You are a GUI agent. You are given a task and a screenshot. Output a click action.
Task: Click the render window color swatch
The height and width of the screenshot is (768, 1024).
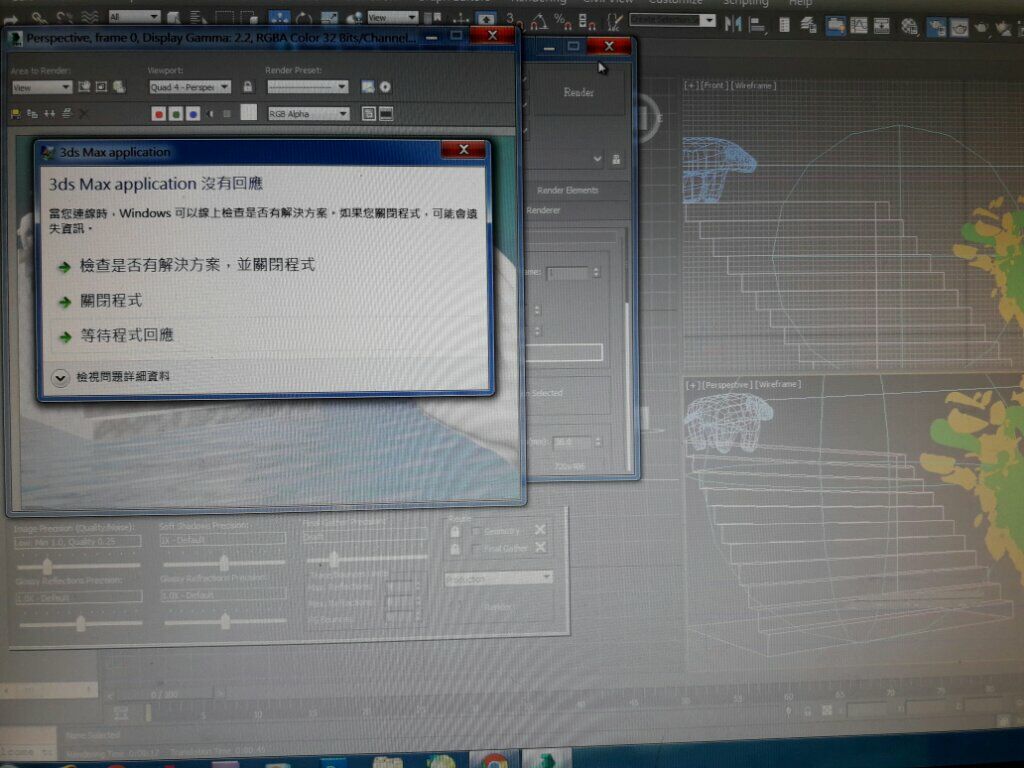click(249, 113)
